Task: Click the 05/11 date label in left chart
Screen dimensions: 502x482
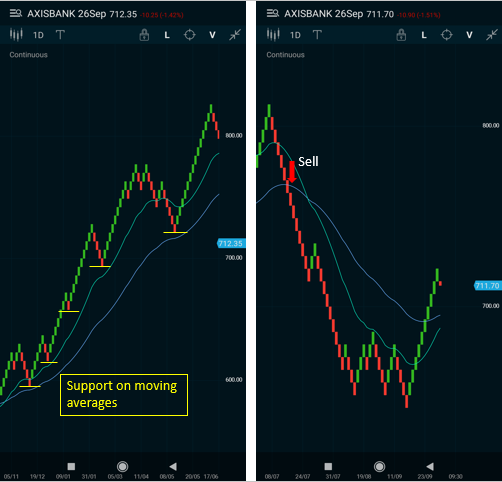Action: [11, 477]
